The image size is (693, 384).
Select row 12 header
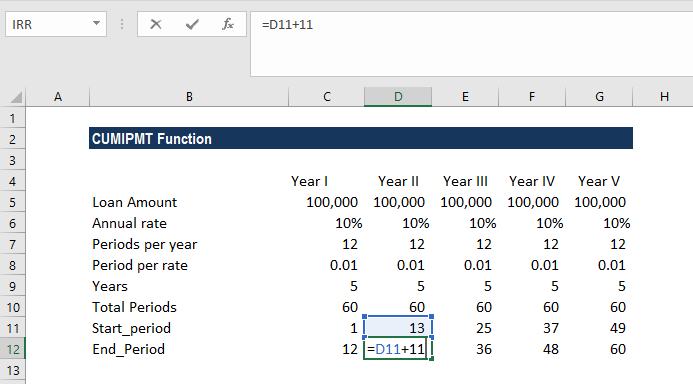click(13, 350)
